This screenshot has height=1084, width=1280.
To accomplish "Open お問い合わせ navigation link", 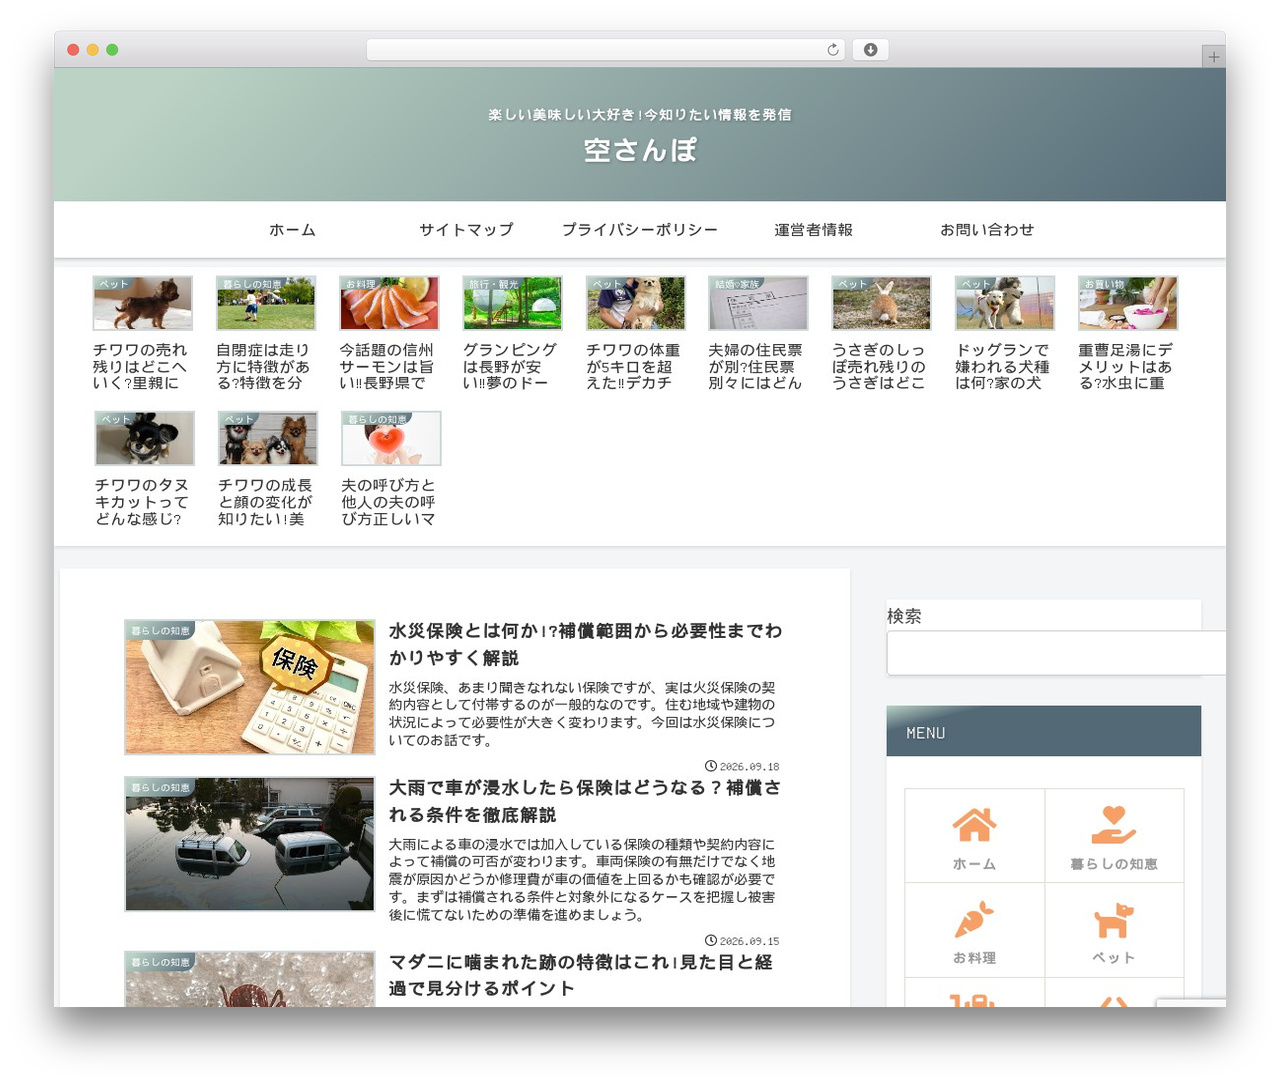I will [x=987, y=230].
